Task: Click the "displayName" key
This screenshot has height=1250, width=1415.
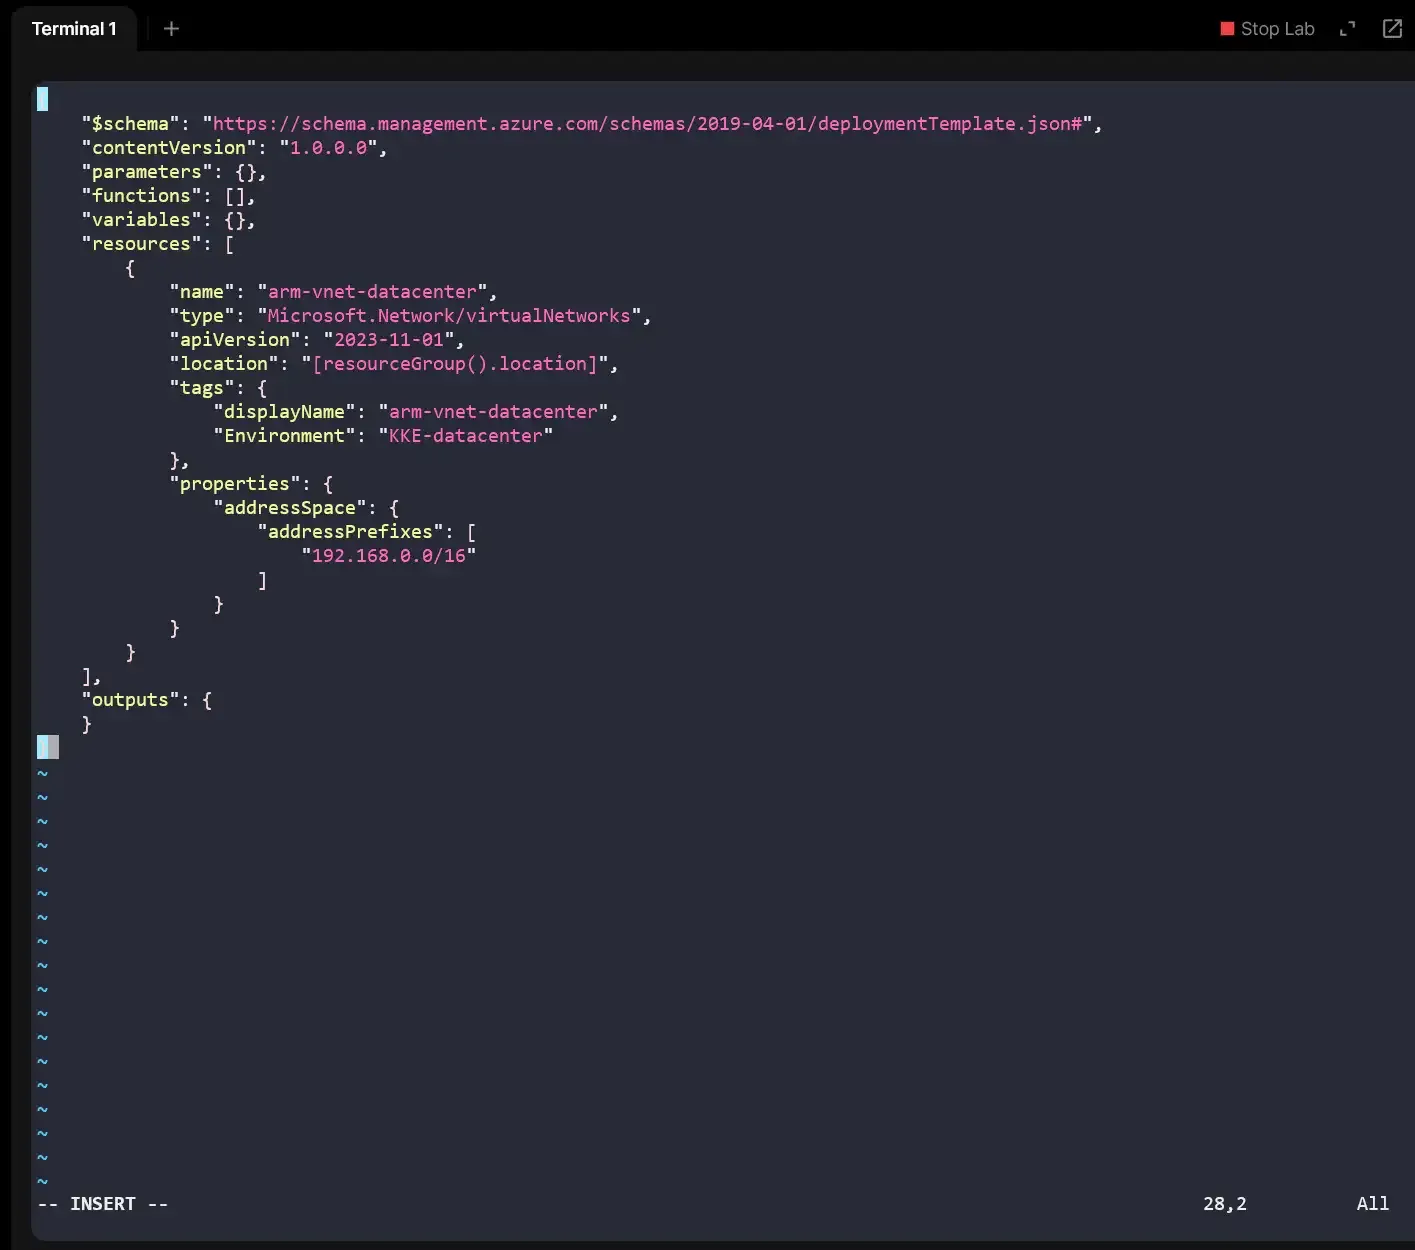Action: pos(284,411)
